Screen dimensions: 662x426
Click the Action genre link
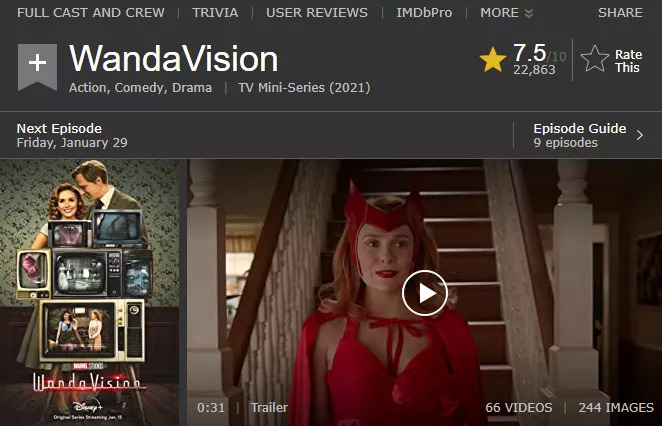click(87, 88)
